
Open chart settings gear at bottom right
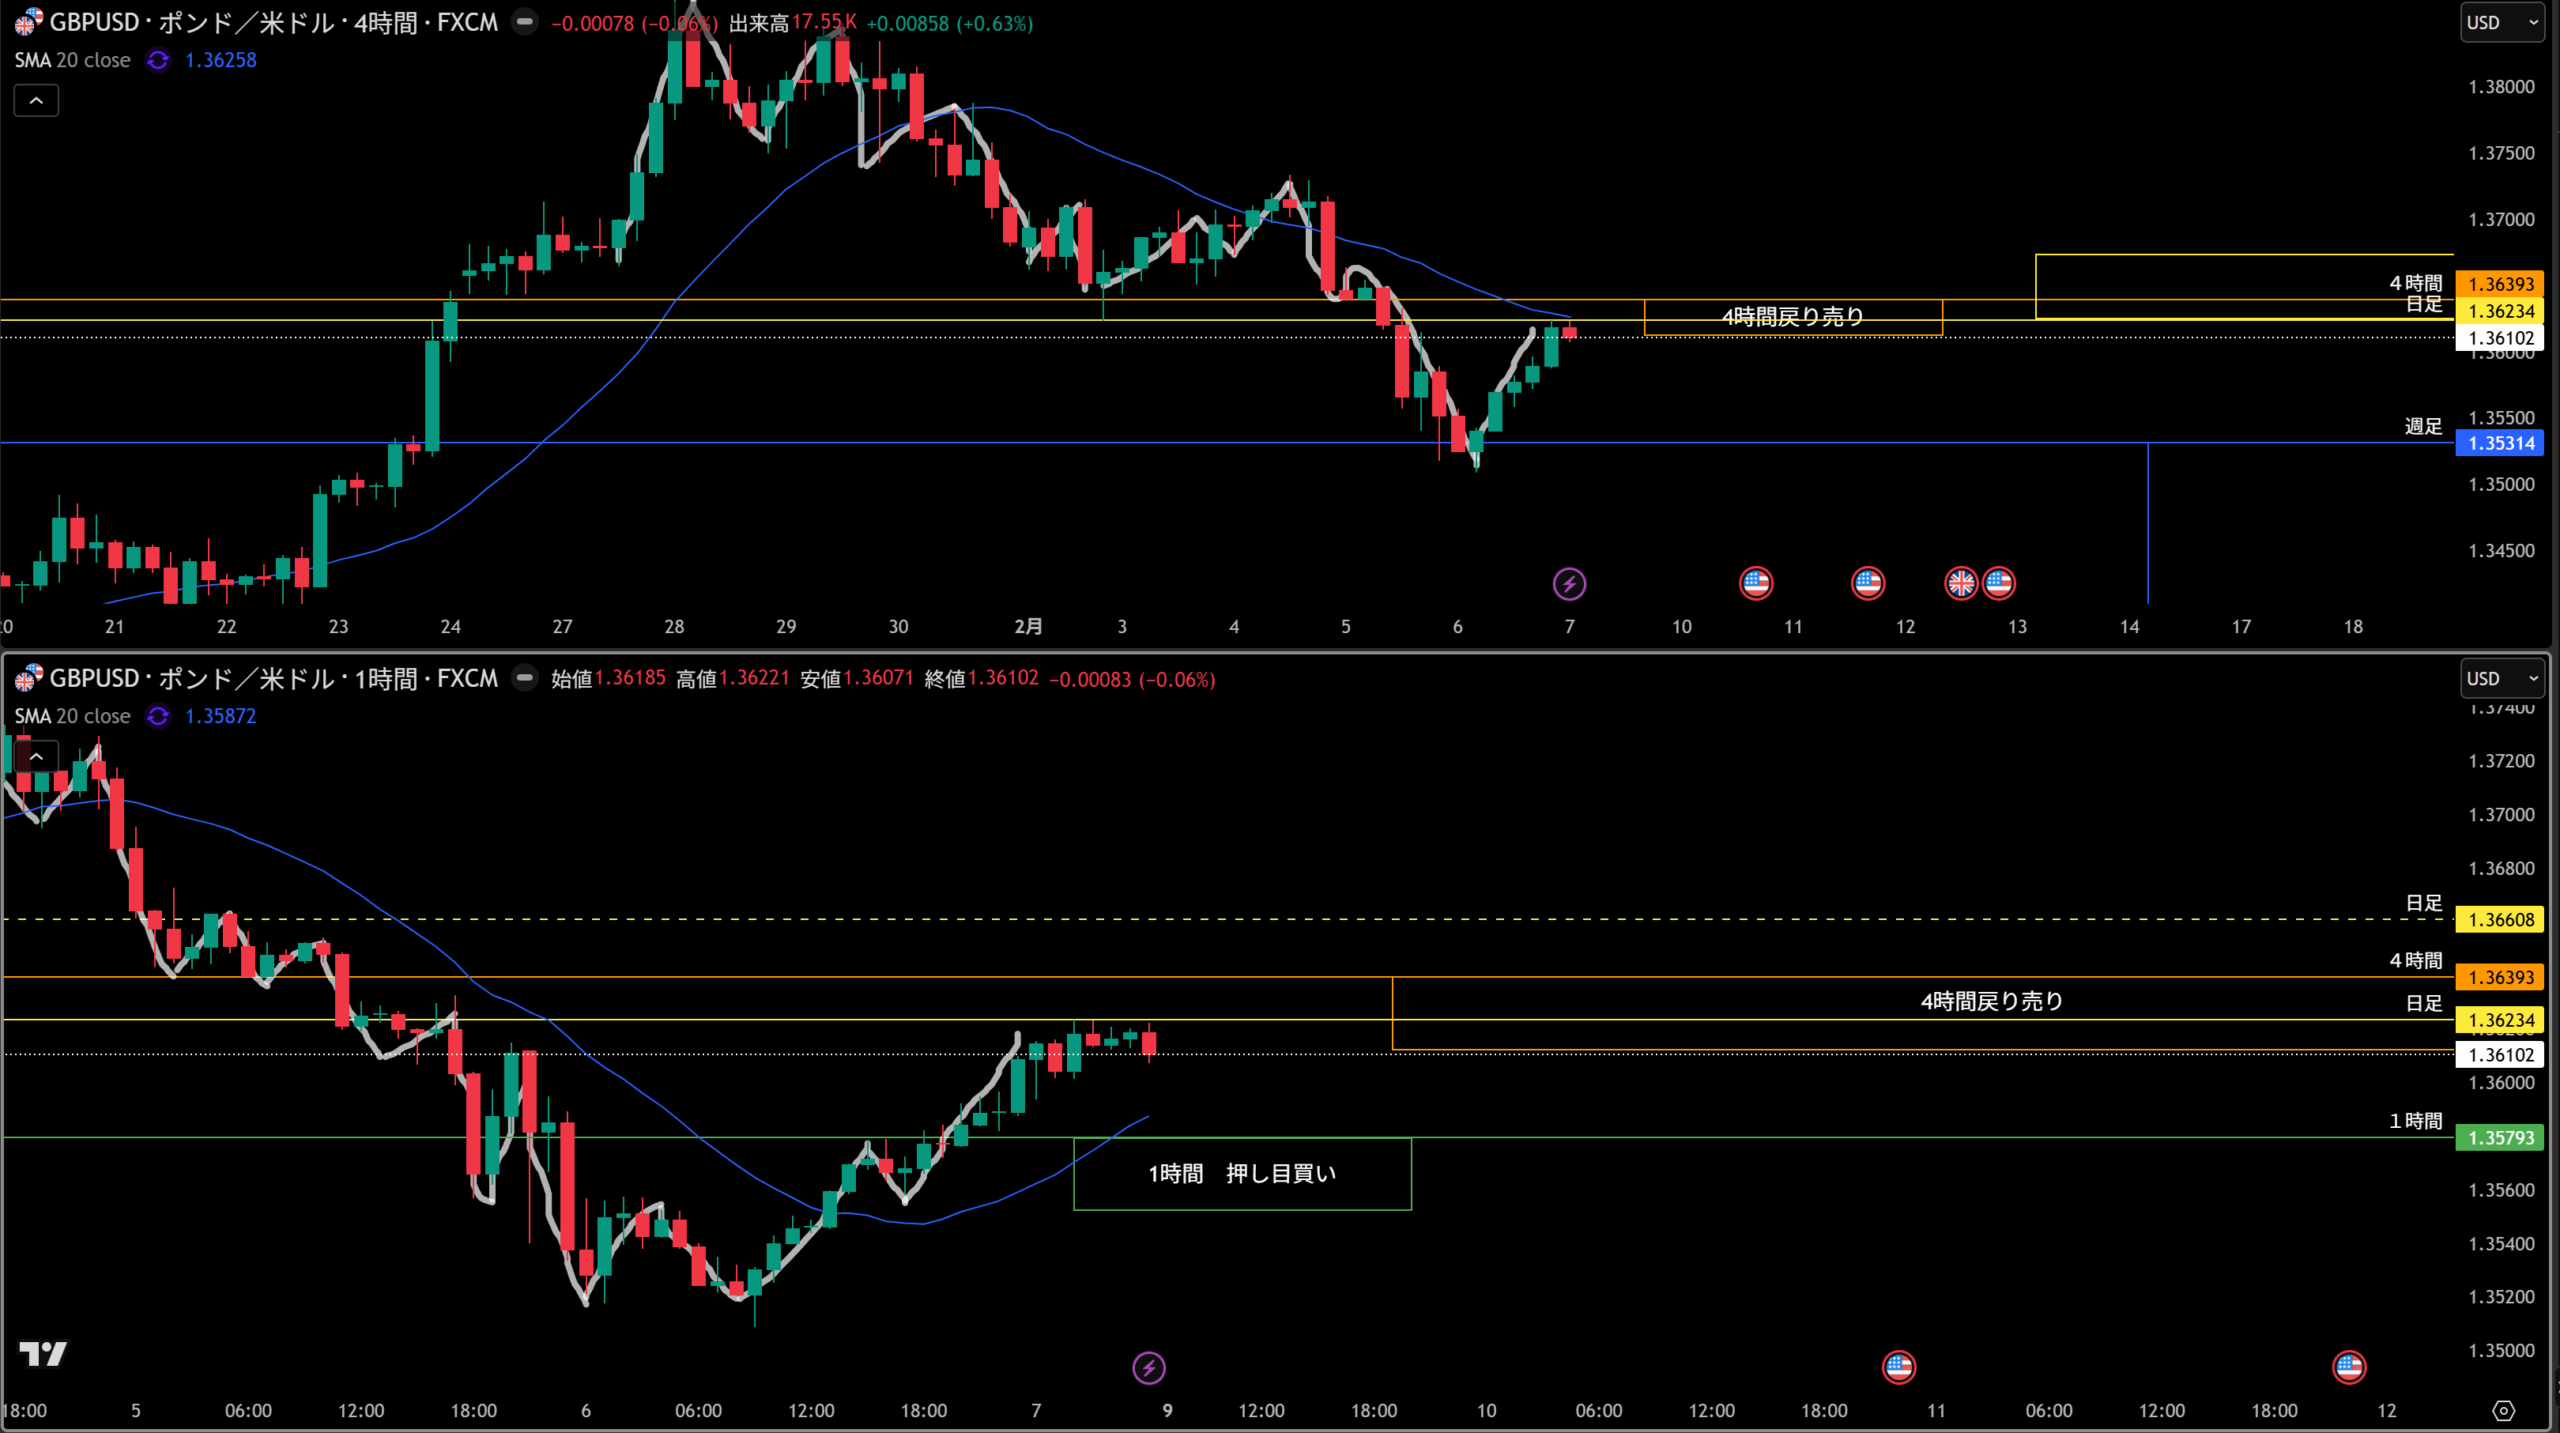(x=2503, y=1411)
